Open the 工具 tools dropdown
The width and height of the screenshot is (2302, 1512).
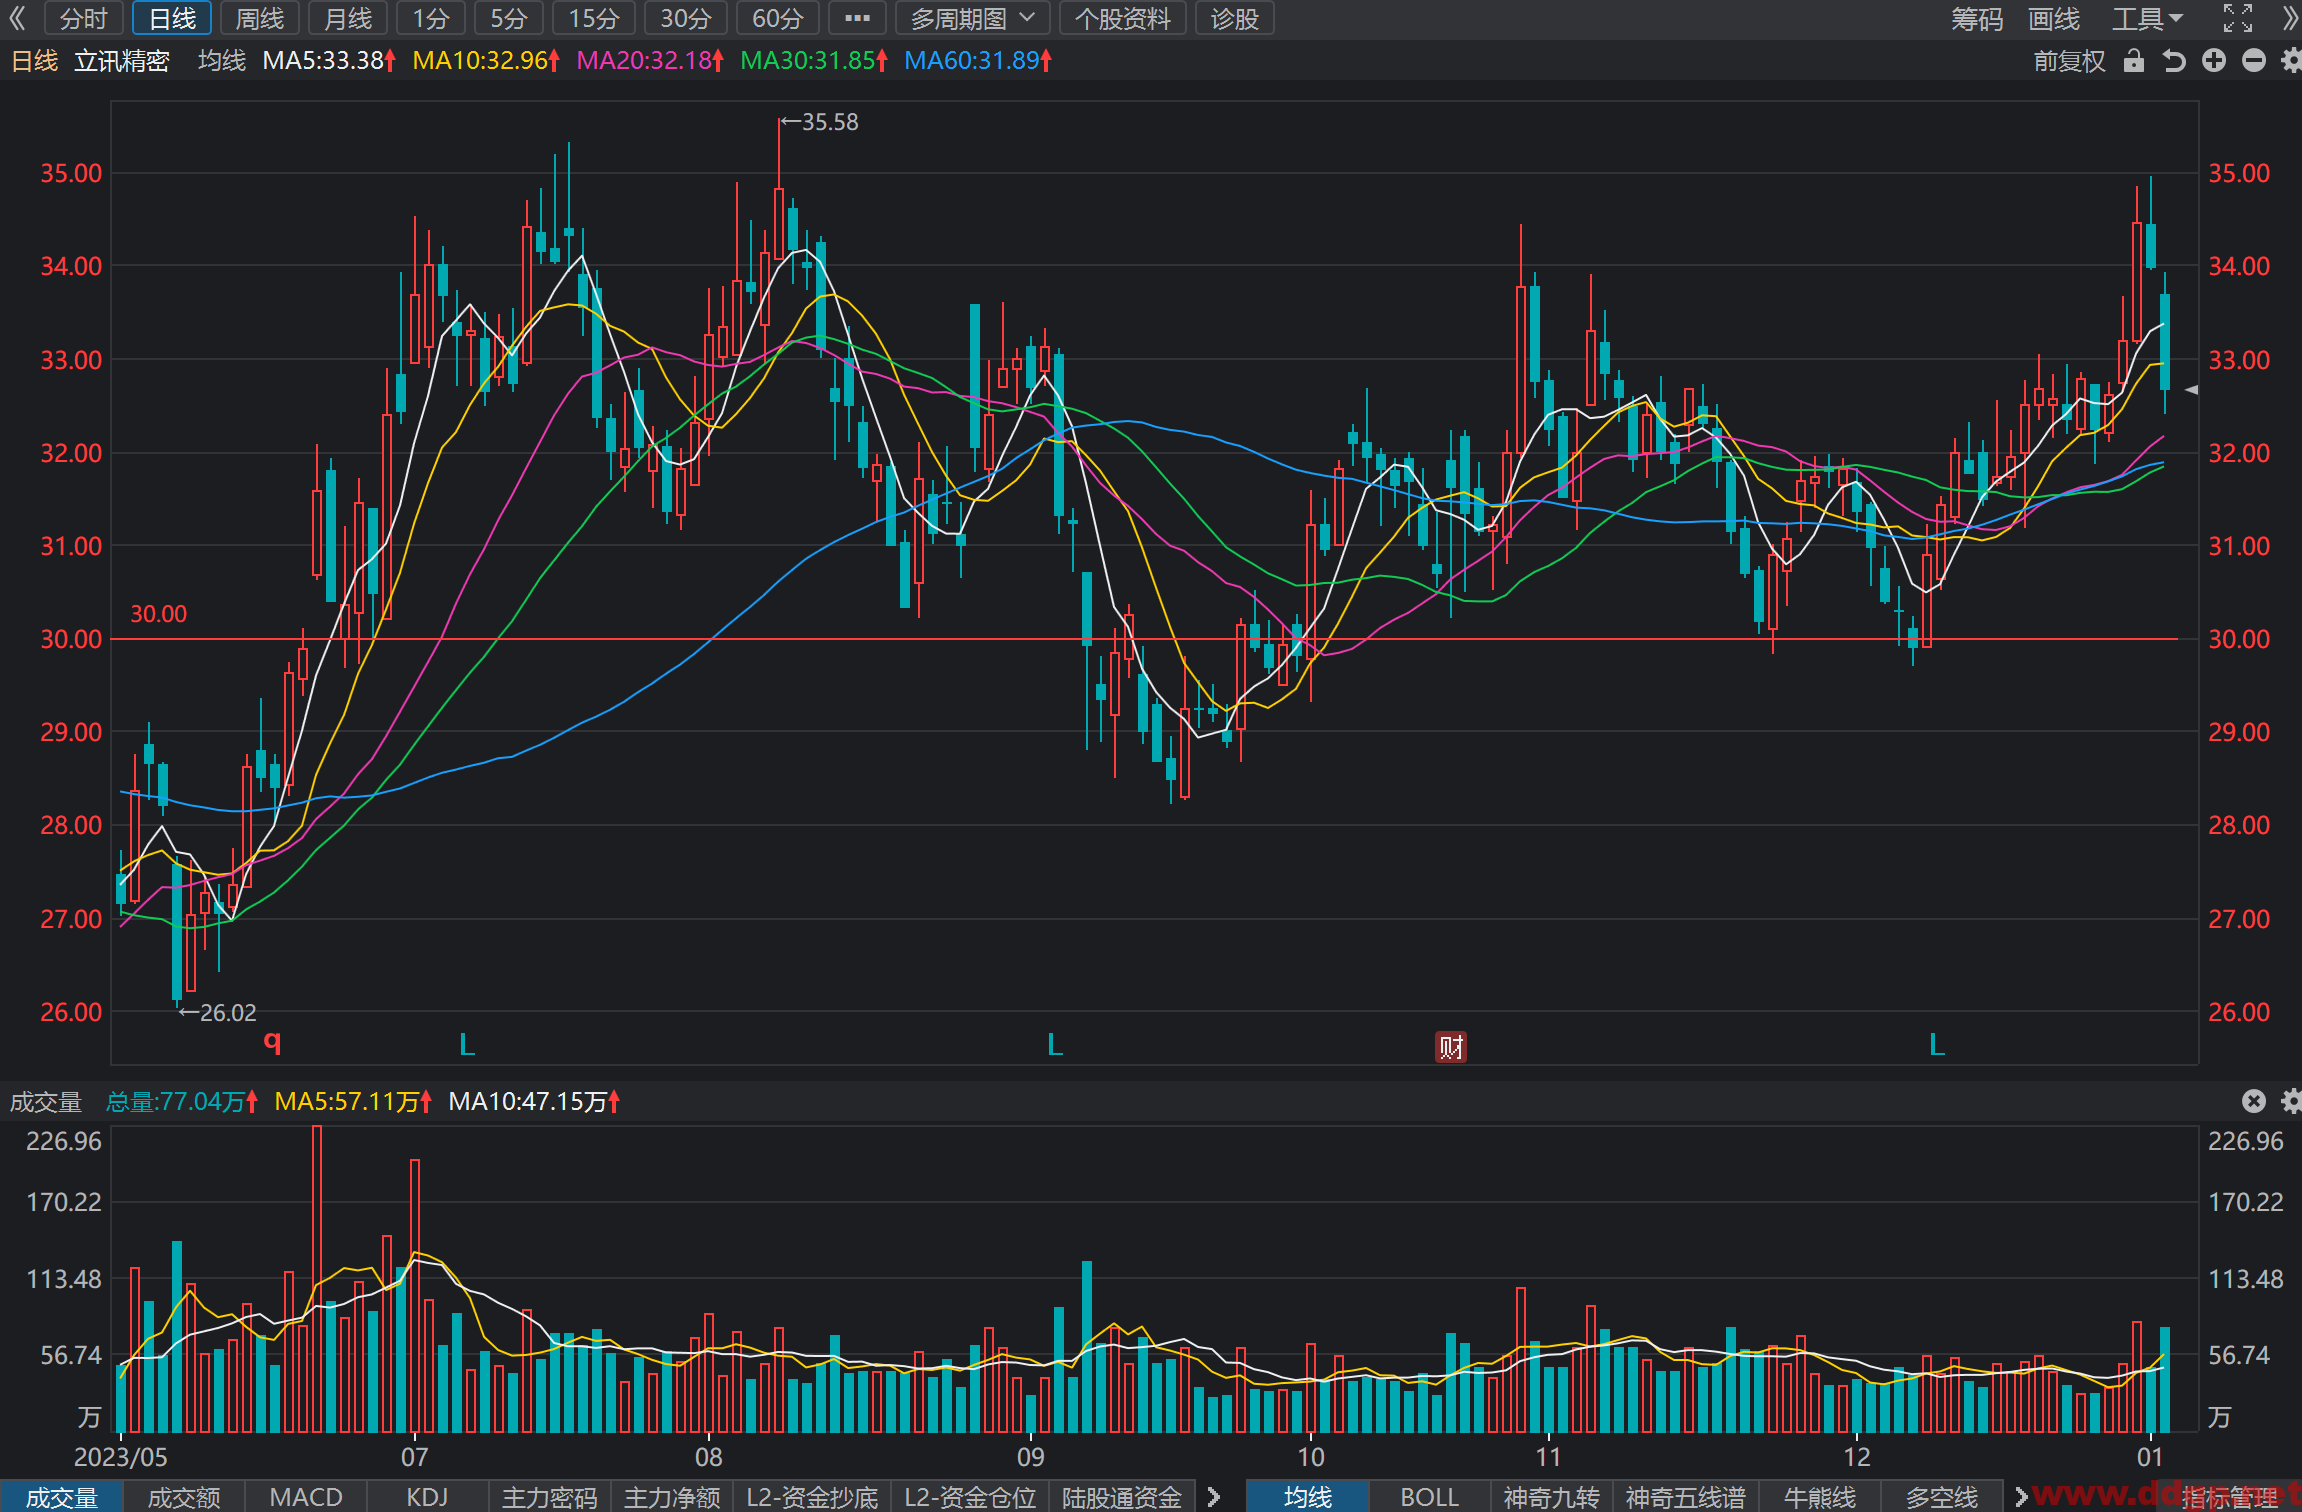(x=2147, y=18)
